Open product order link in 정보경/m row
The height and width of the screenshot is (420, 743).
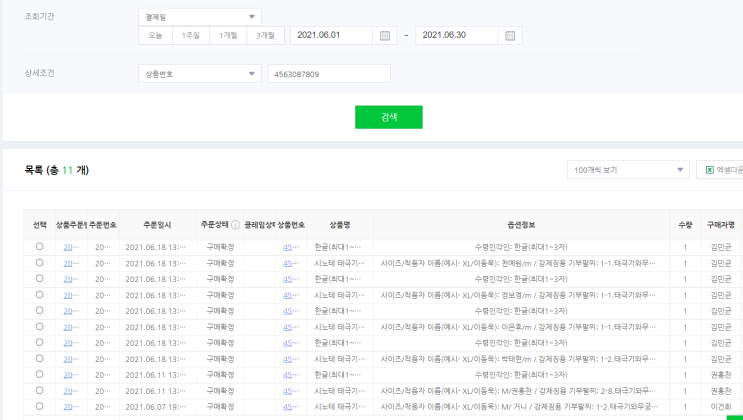coord(68,295)
